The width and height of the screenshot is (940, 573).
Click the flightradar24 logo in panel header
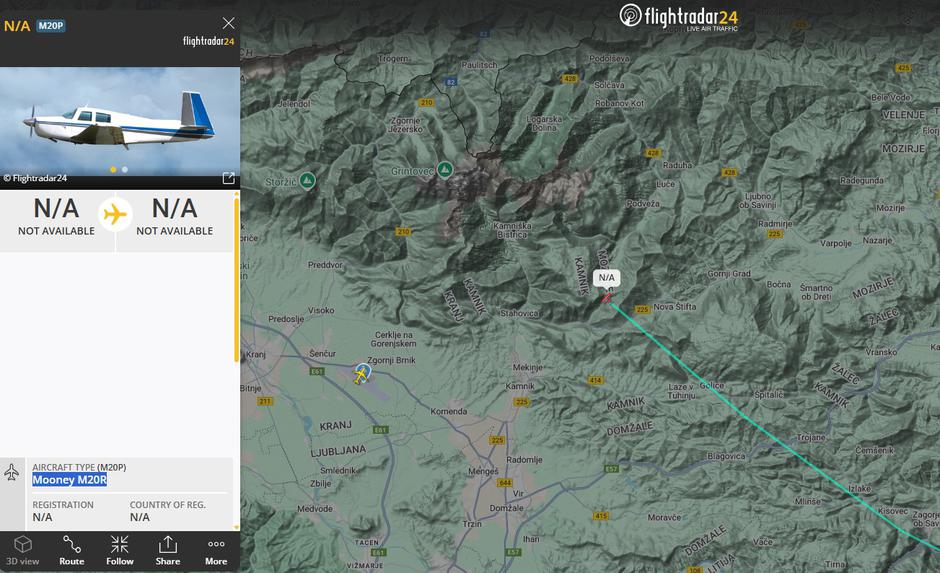(208, 41)
